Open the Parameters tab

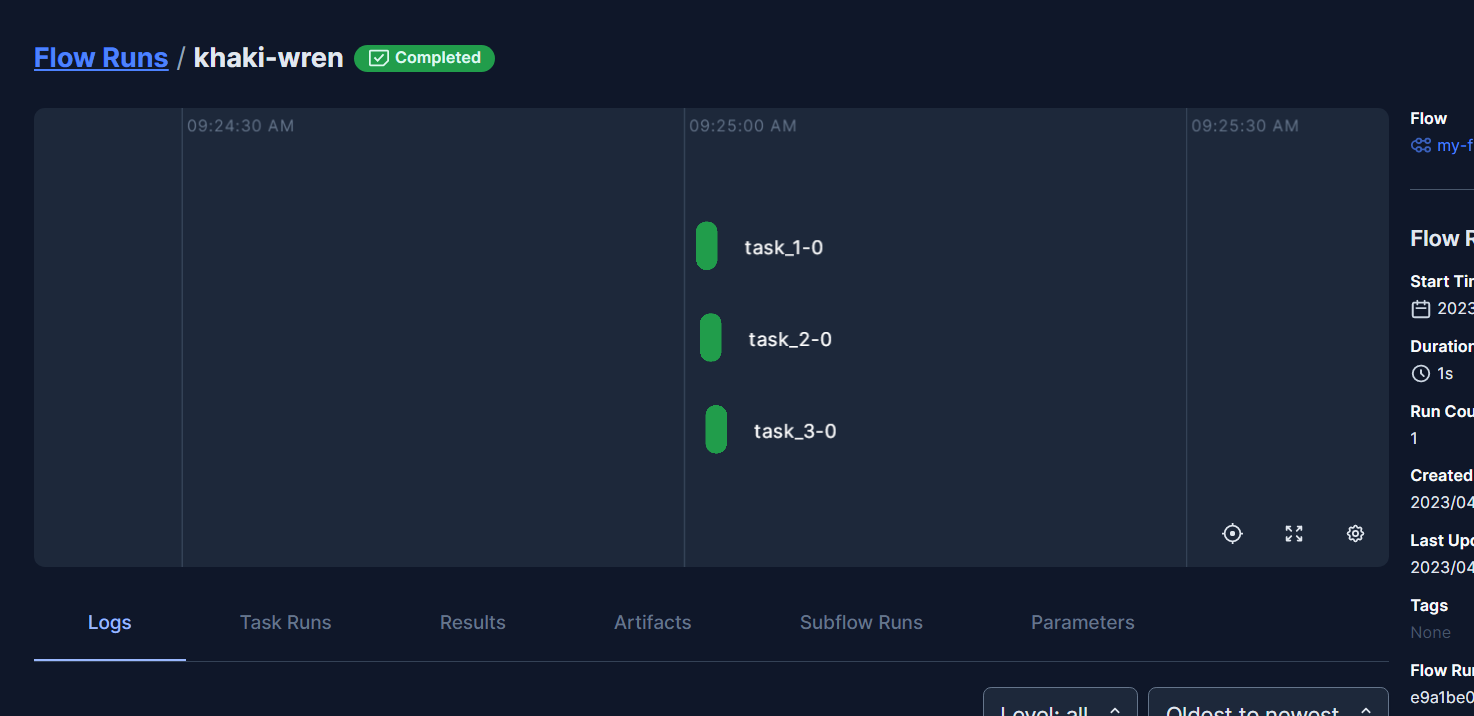(x=1082, y=622)
